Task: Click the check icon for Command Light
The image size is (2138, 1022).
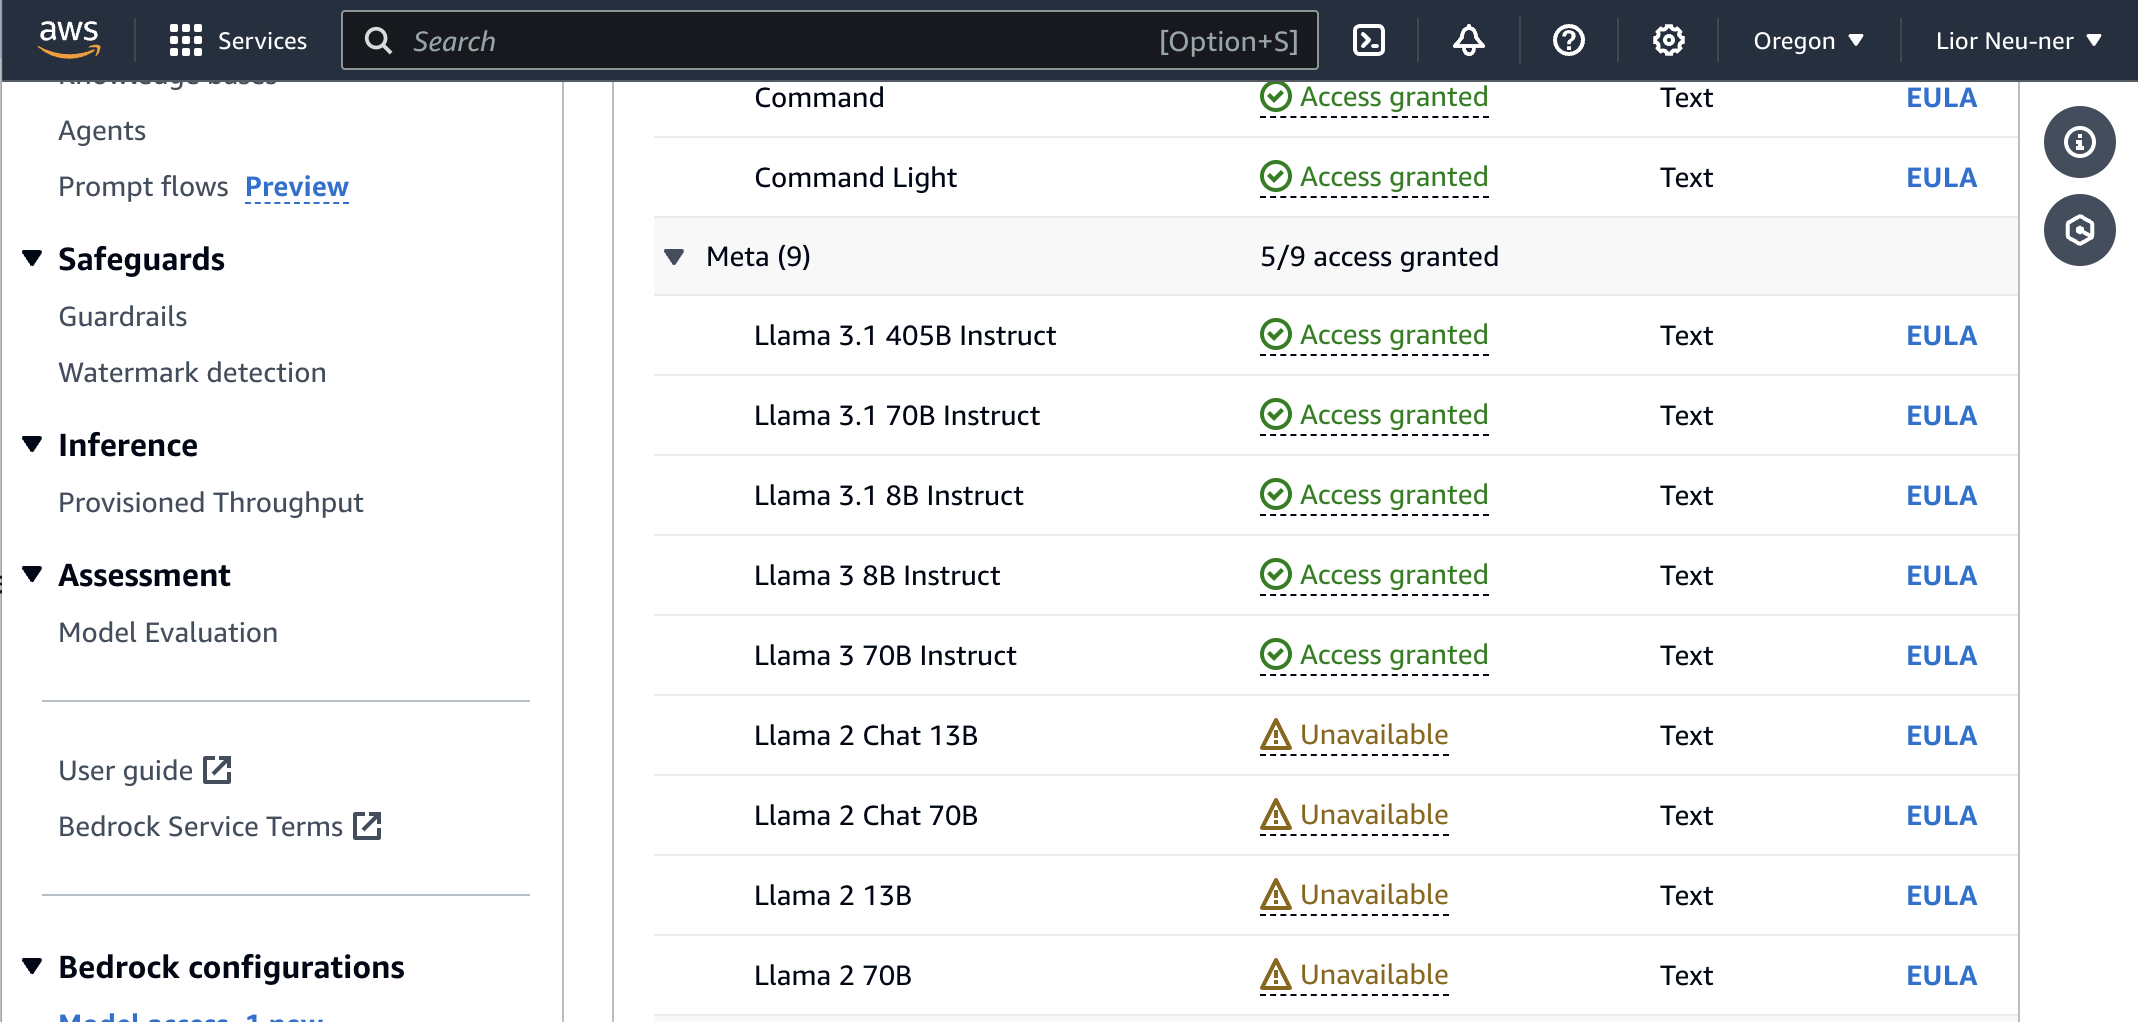Action: (x=1275, y=177)
